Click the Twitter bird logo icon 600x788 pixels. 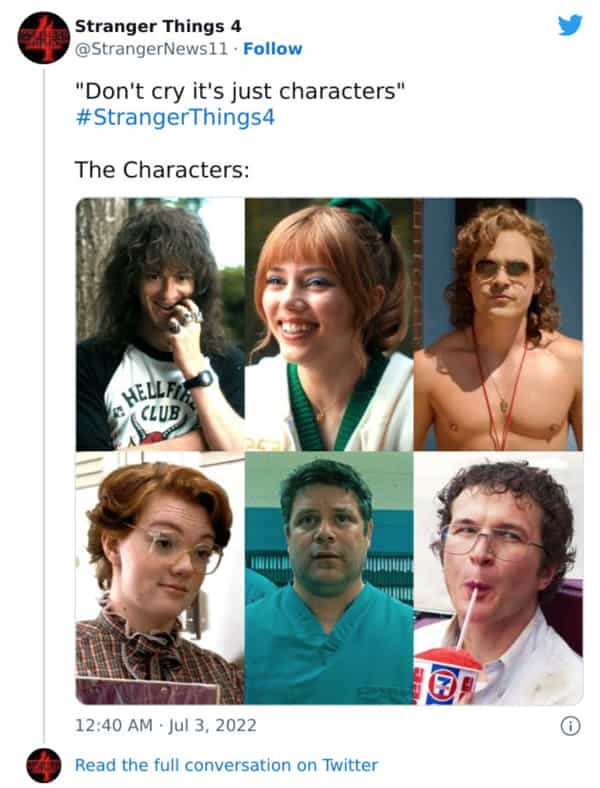[x=570, y=25]
